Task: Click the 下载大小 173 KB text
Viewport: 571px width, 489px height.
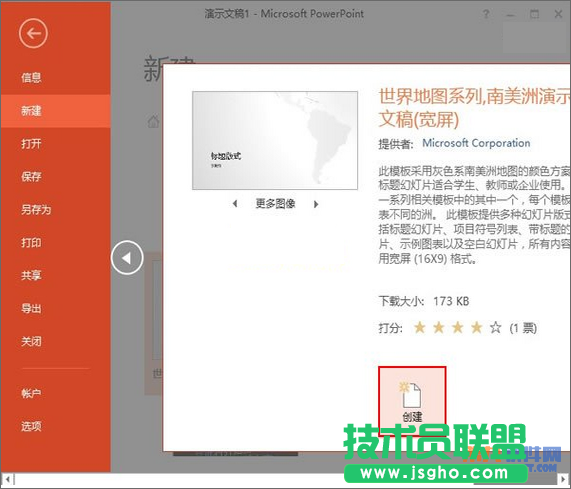Action: [424, 301]
